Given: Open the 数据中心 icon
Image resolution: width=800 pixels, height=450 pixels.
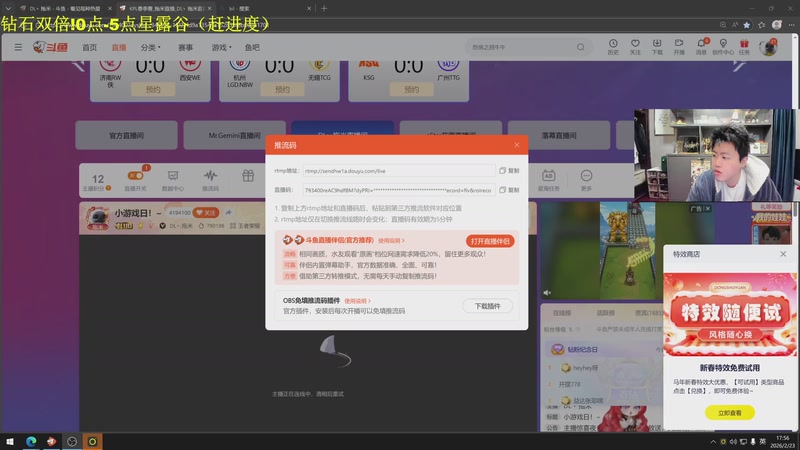Looking at the screenshot, I should point(173,180).
